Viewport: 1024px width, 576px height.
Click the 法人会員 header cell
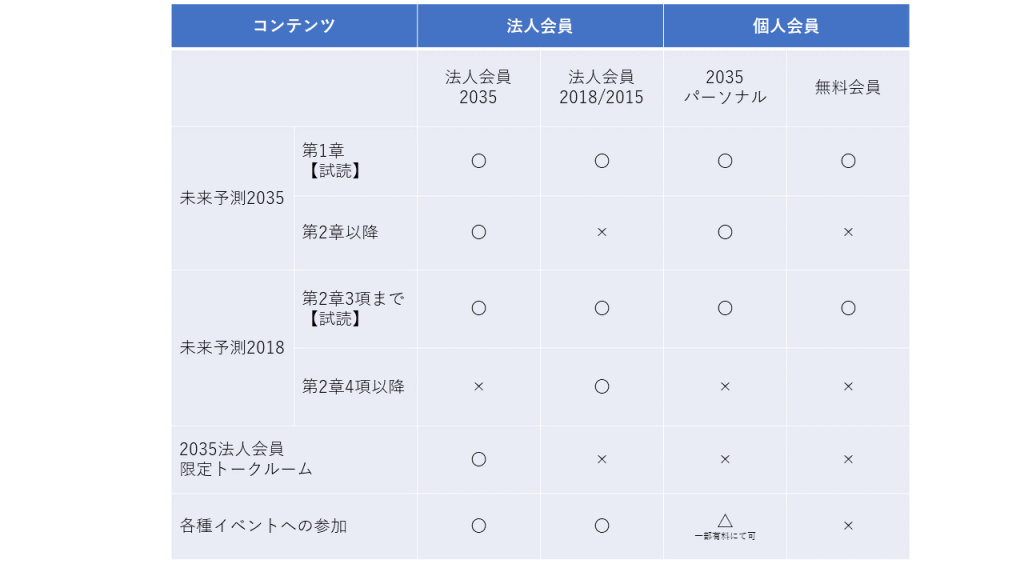coord(540,25)
